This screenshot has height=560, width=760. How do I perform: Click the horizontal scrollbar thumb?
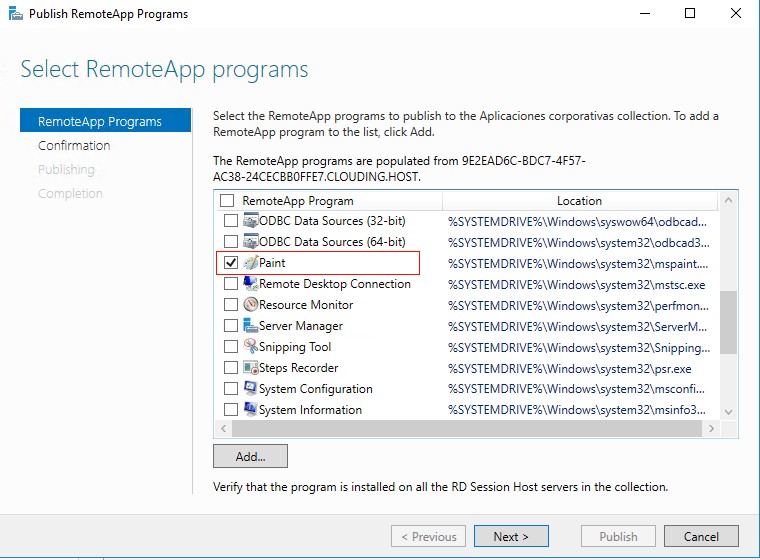pyautogui.click(x=467, y=428)
